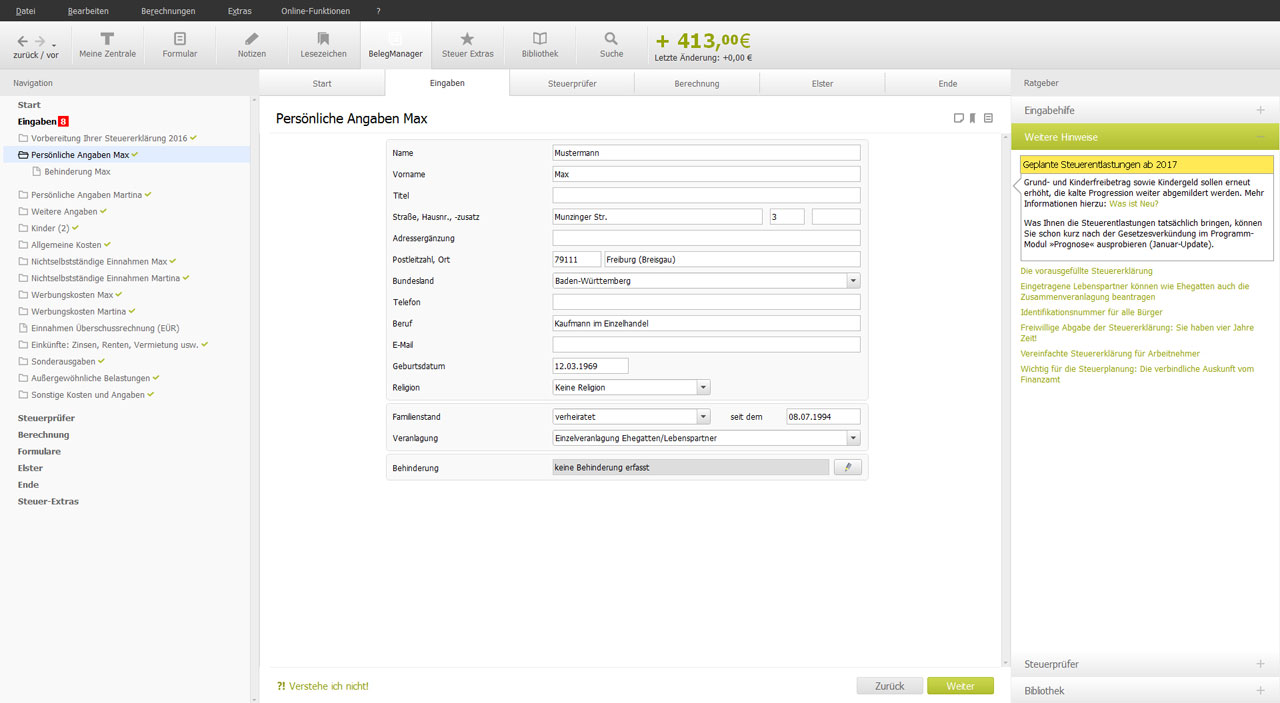The height and width of the screenshot is (703, 1280).
Task: Click the edit pencil button for Behinderung
Action: [x=847, y=467]
